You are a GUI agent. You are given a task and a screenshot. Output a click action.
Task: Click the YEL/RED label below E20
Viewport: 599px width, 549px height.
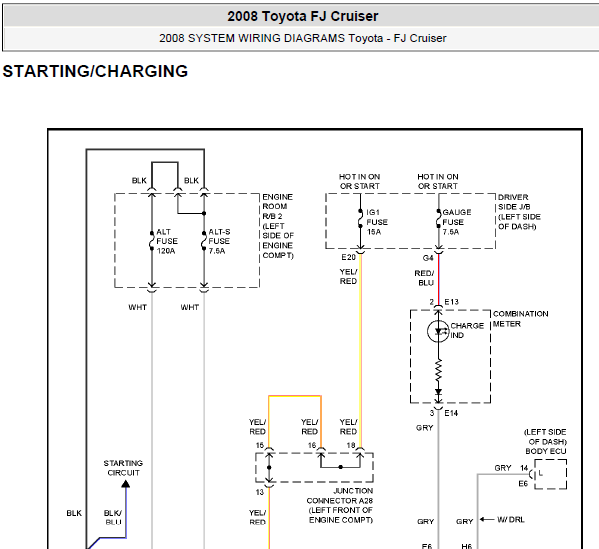coord(348,276)
